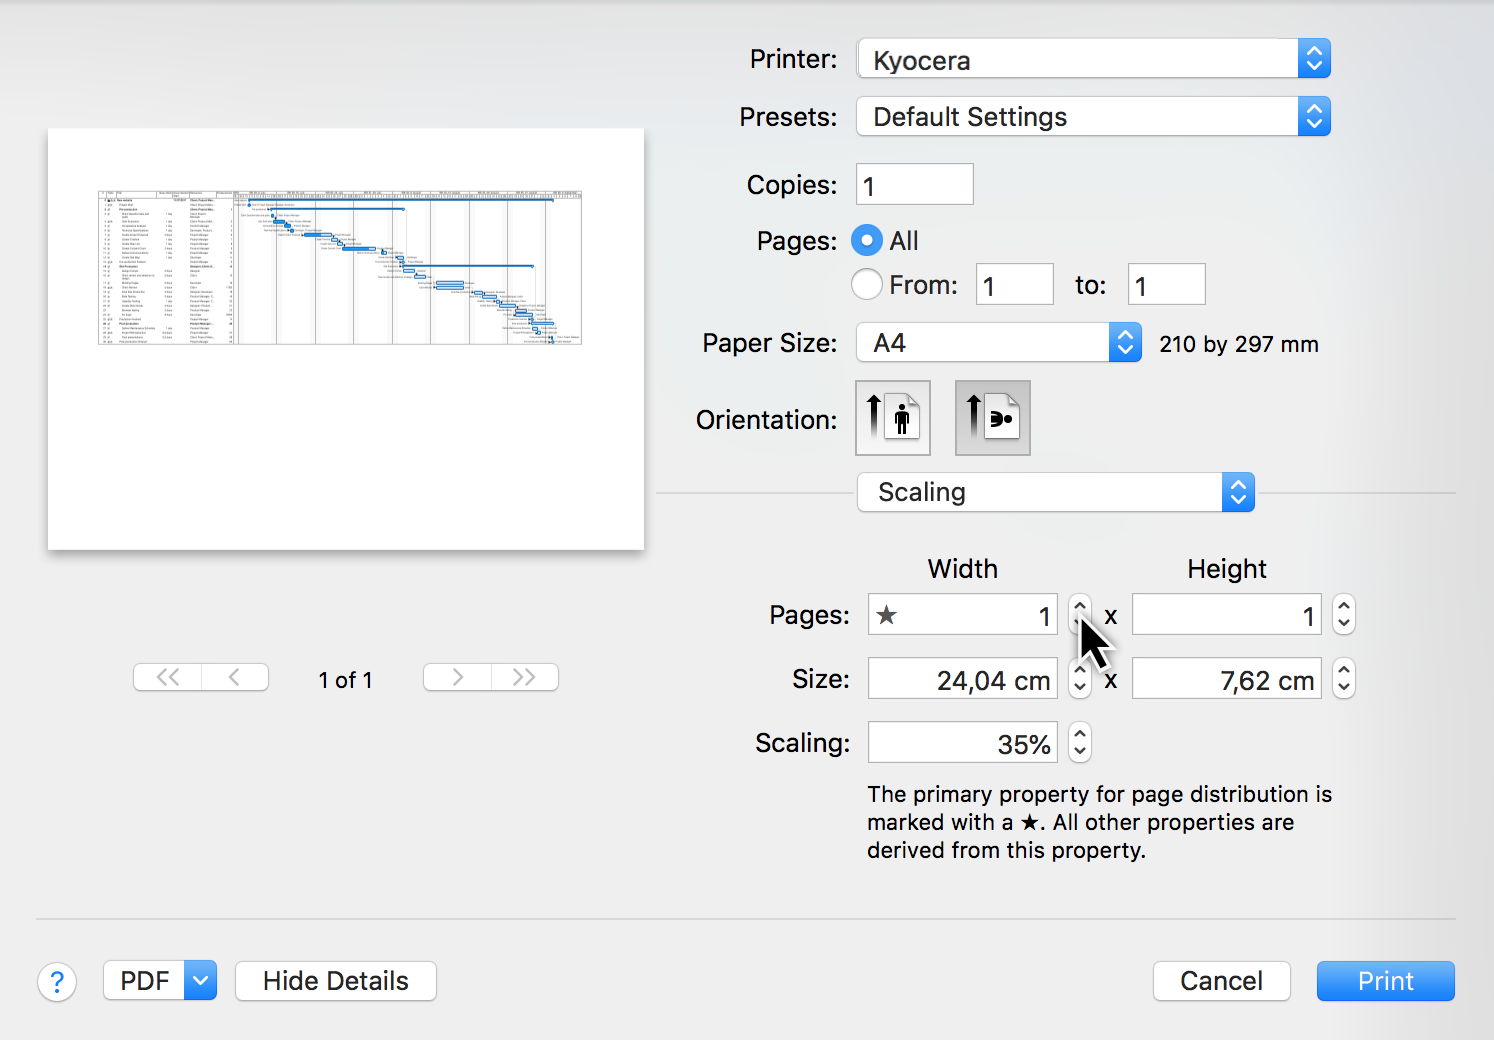Open the Printer dropdown showing Kyocera
1494x1040 pixels.
click(x=1093, y=58)
